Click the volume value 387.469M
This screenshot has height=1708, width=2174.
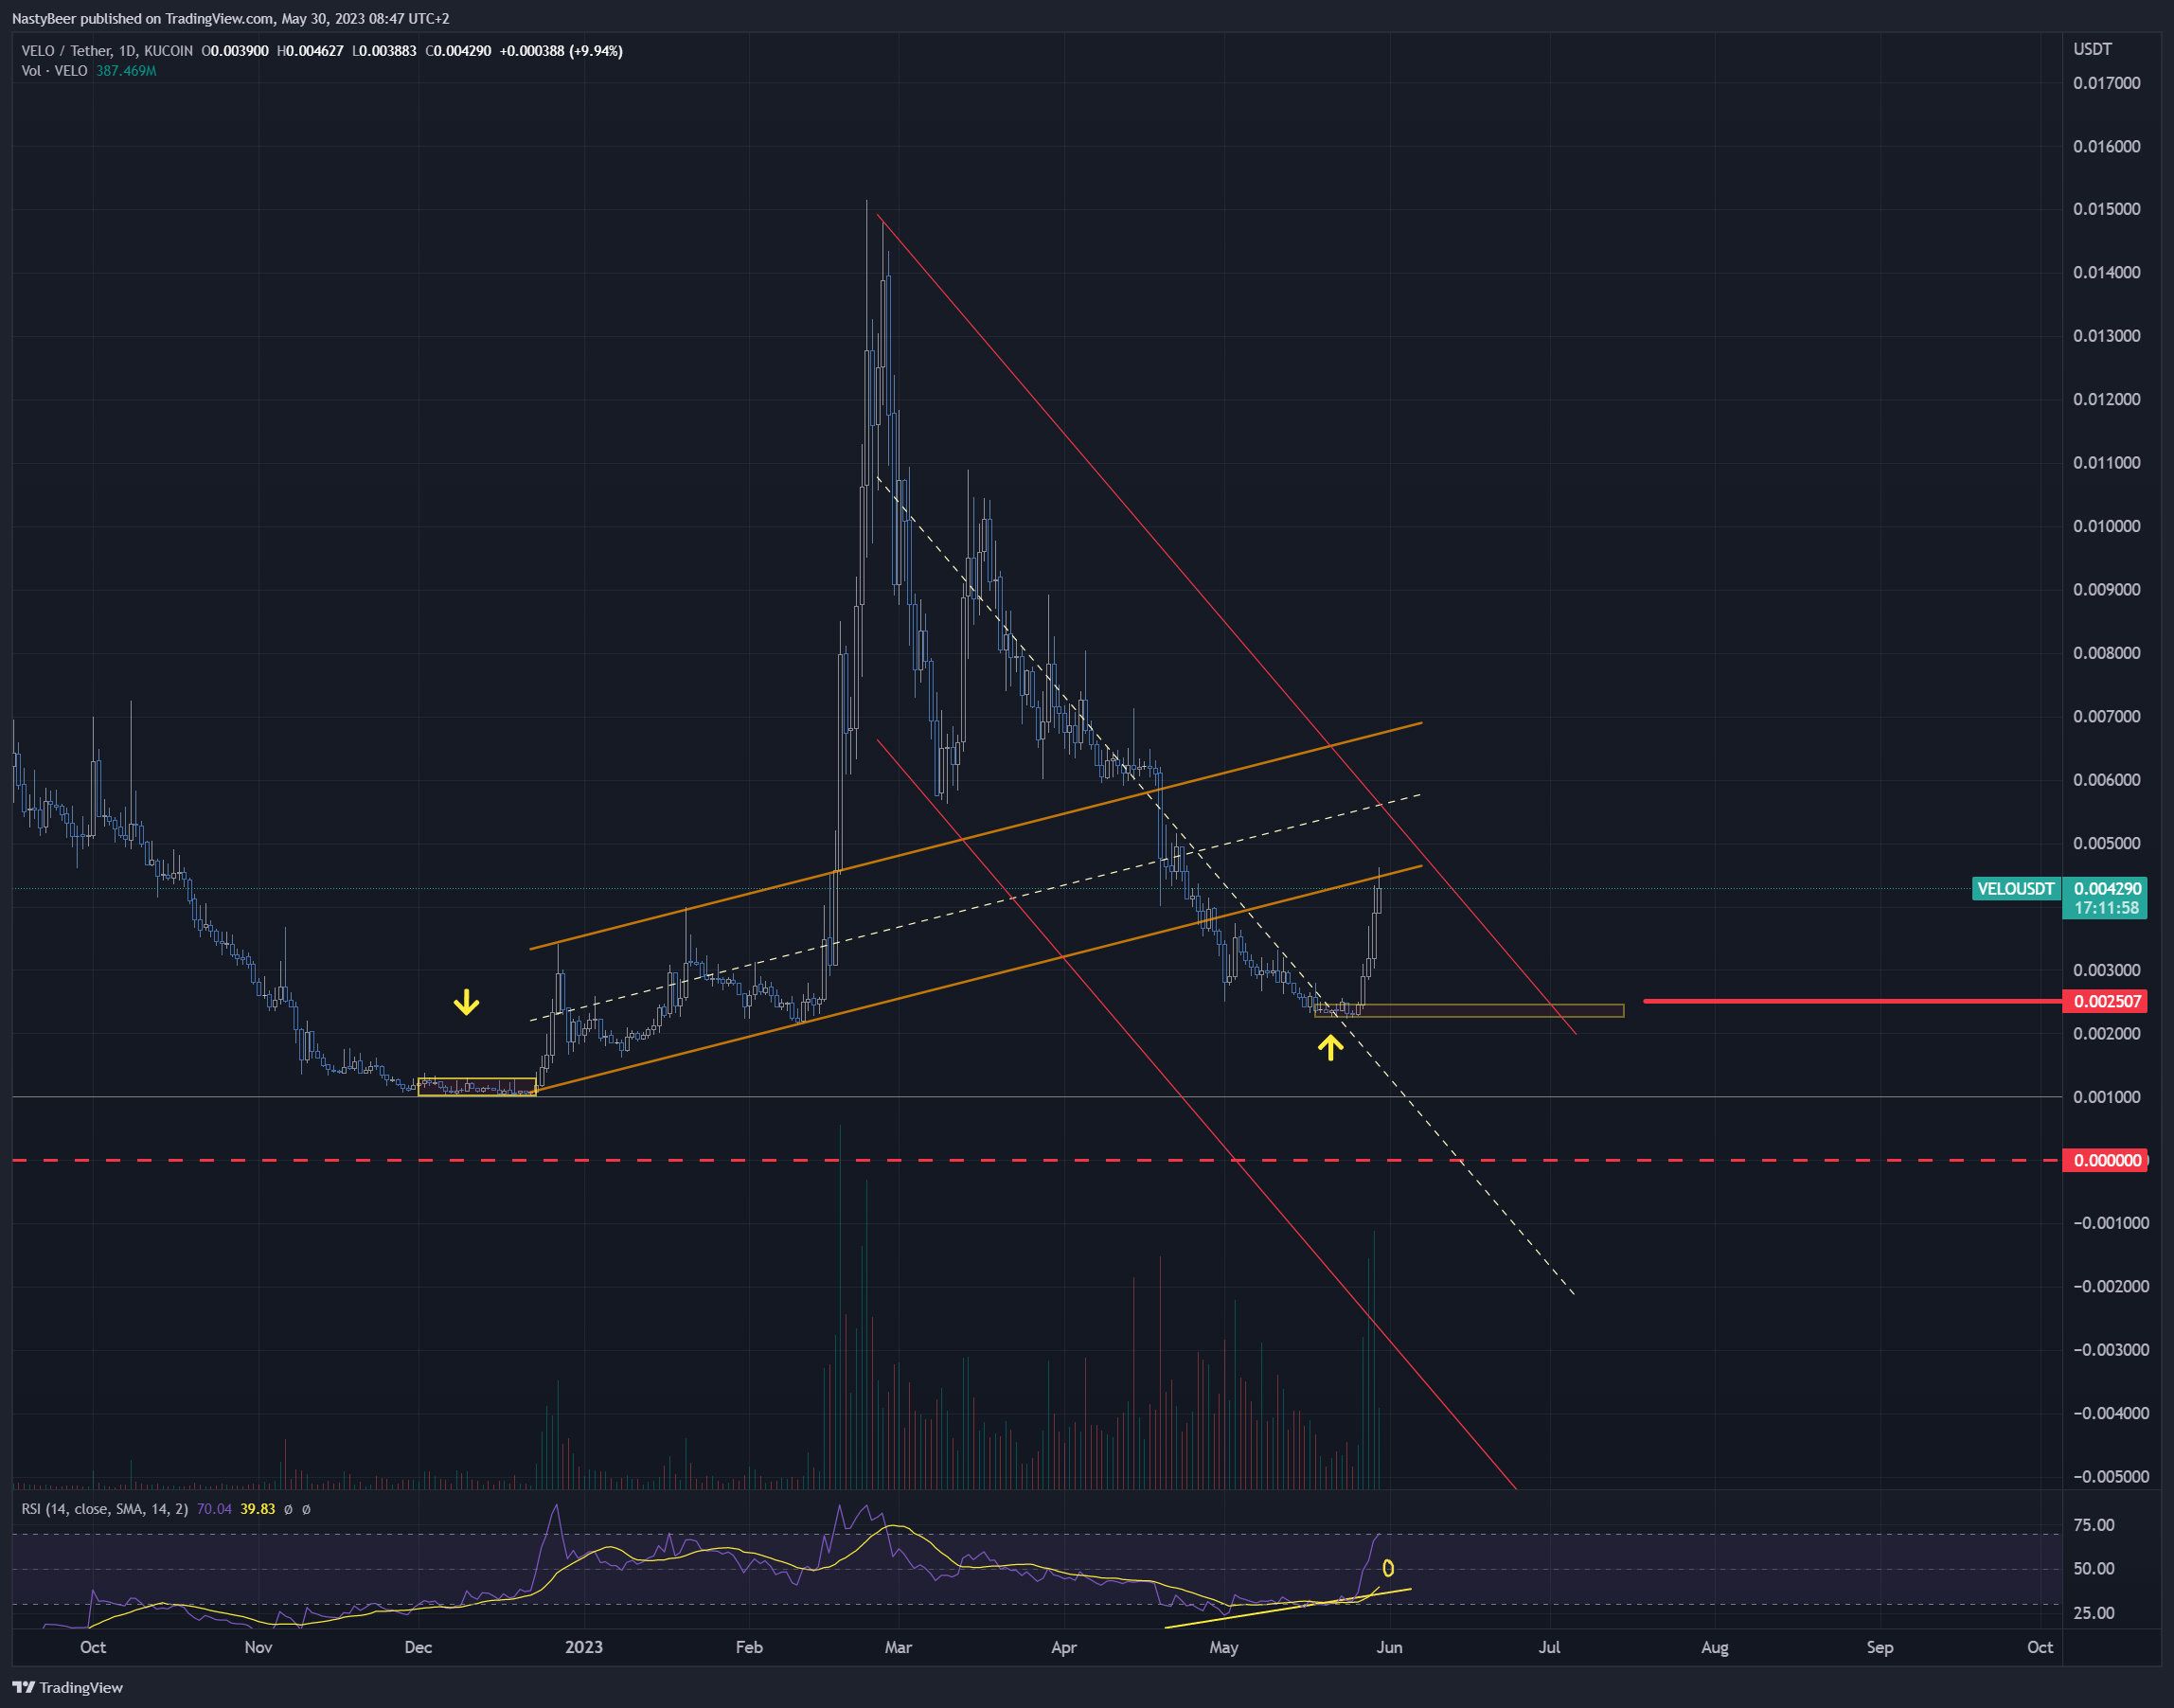click(126, 71)
